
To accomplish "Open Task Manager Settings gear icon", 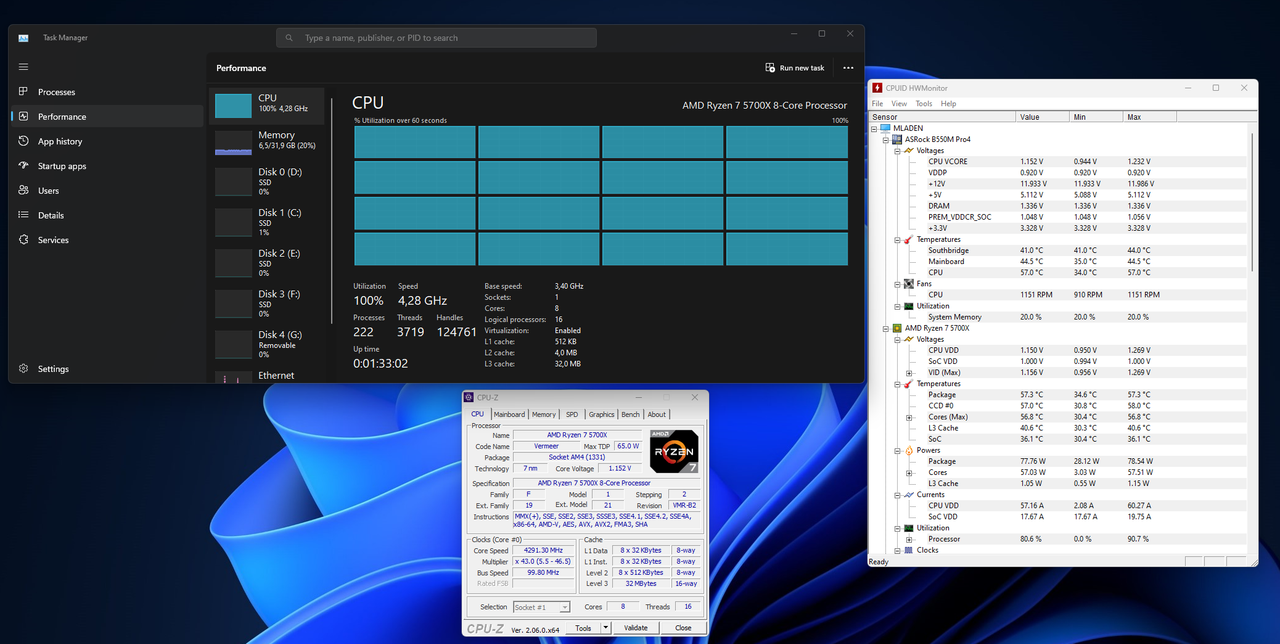I will [23, 369].
